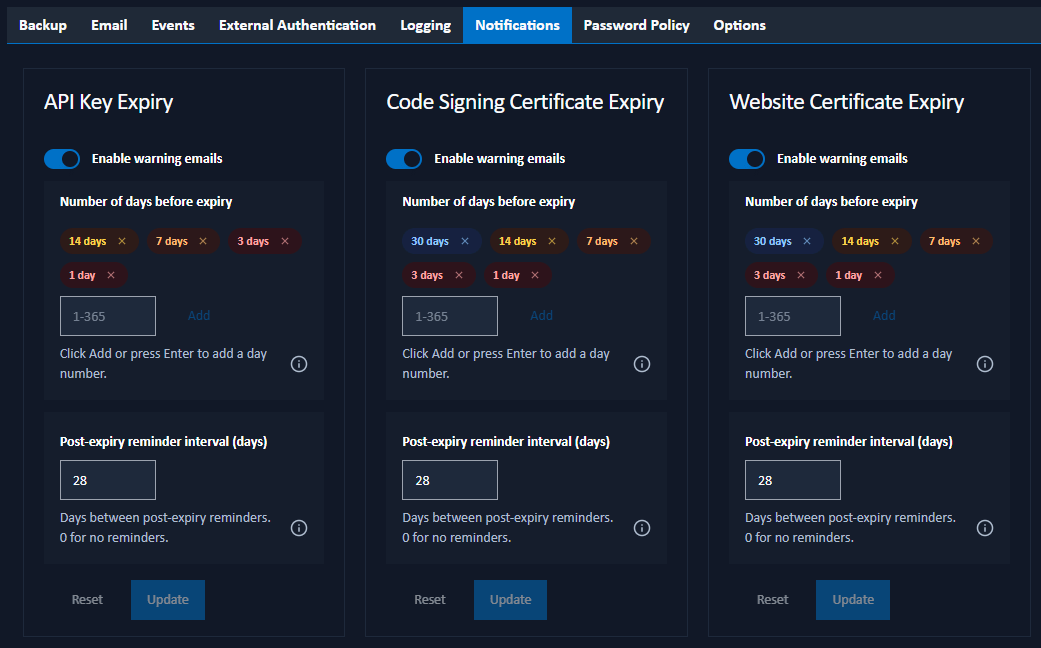This screenshot has width=1041, height=648.
Task: Reset Website Certificate Expiry settings
Action: pos(773,600)
